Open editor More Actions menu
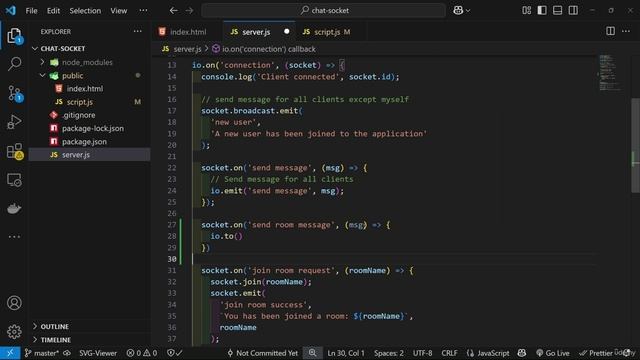 pyautogui.click(x=626, y=31)
